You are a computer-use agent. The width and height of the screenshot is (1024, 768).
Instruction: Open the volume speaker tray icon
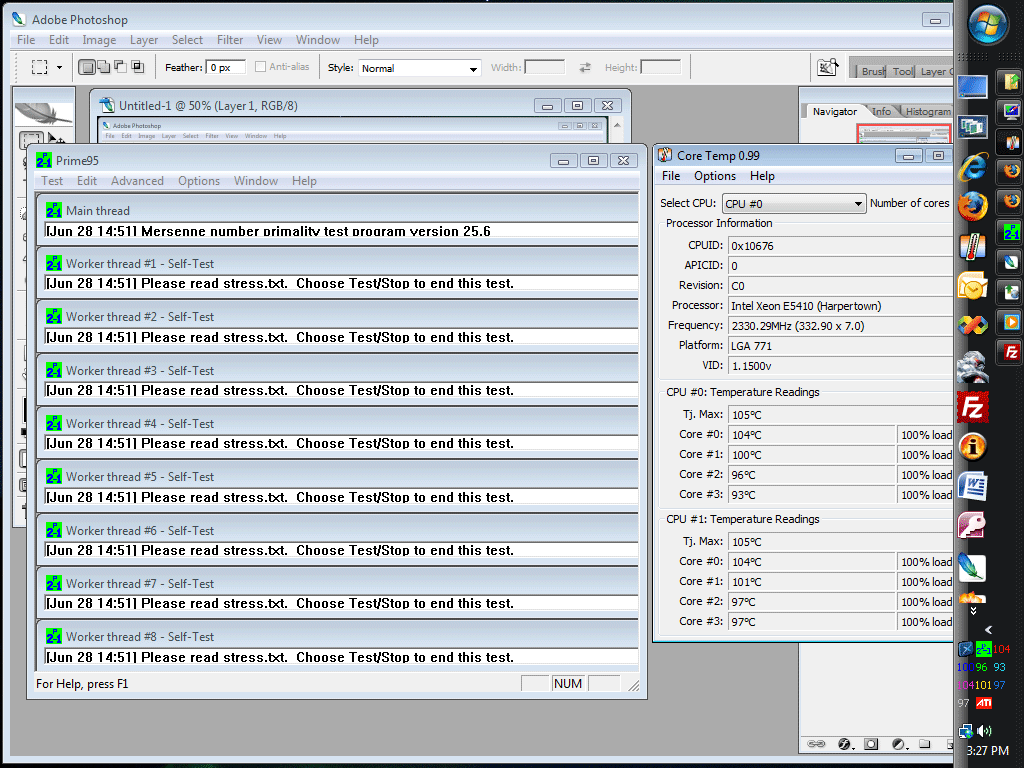point(984,731)
